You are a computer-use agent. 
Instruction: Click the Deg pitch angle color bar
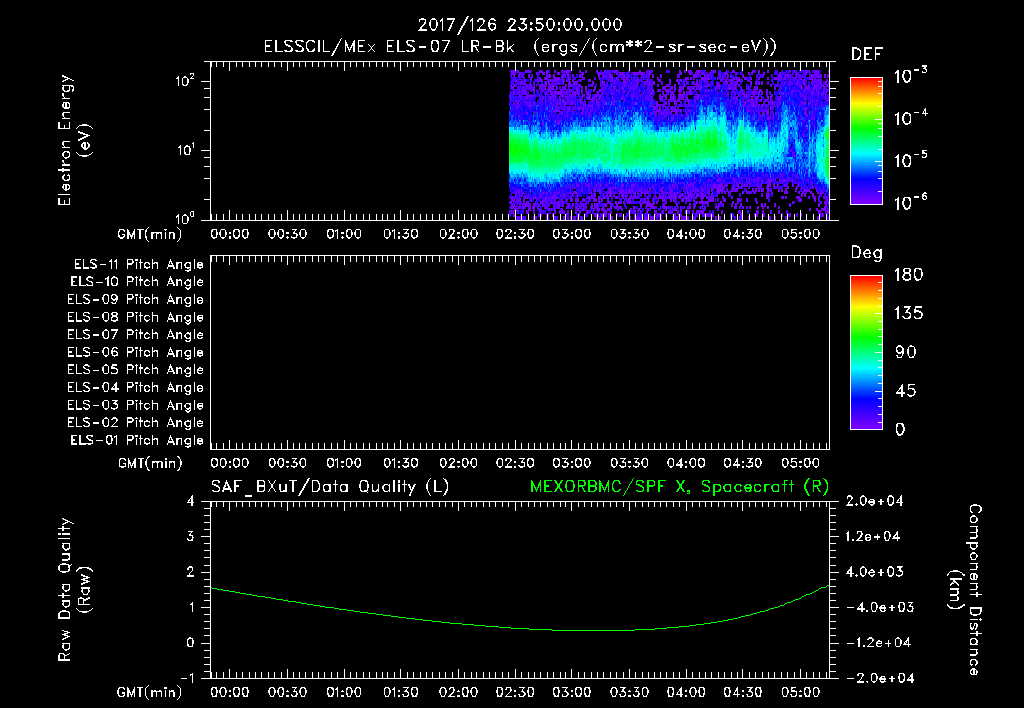866,352
